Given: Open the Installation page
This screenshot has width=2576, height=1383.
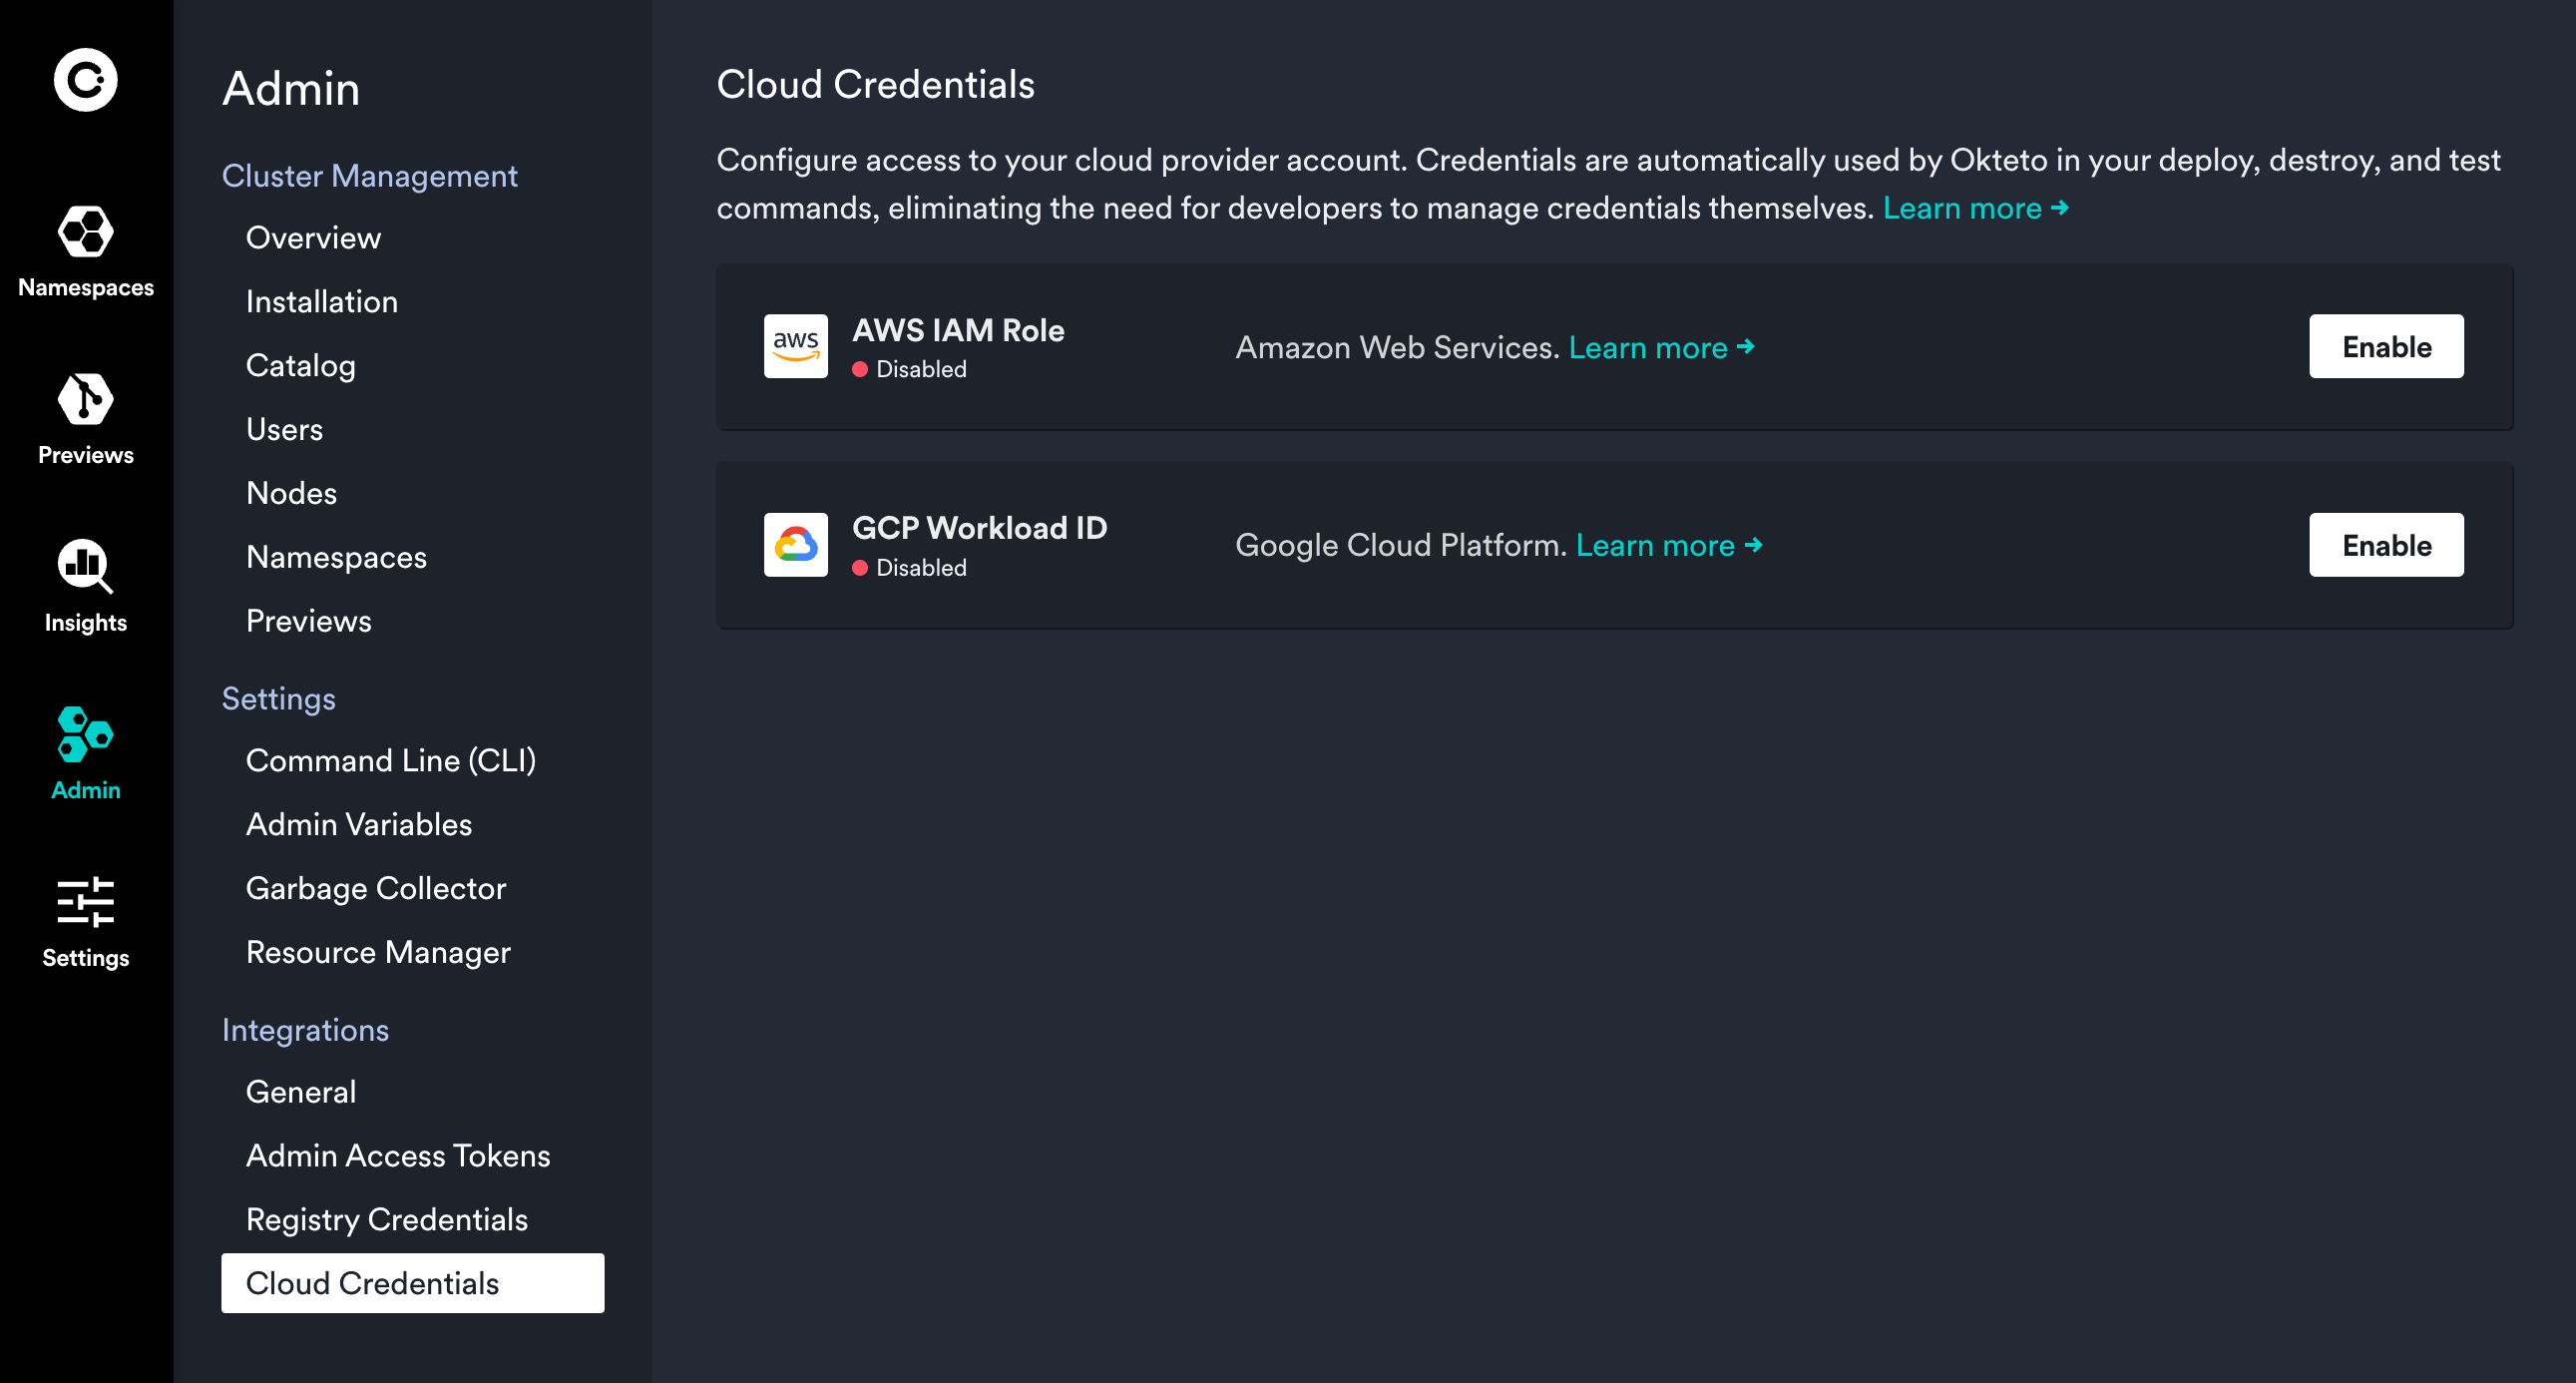Looking at the screenshot, I should 322,301.
